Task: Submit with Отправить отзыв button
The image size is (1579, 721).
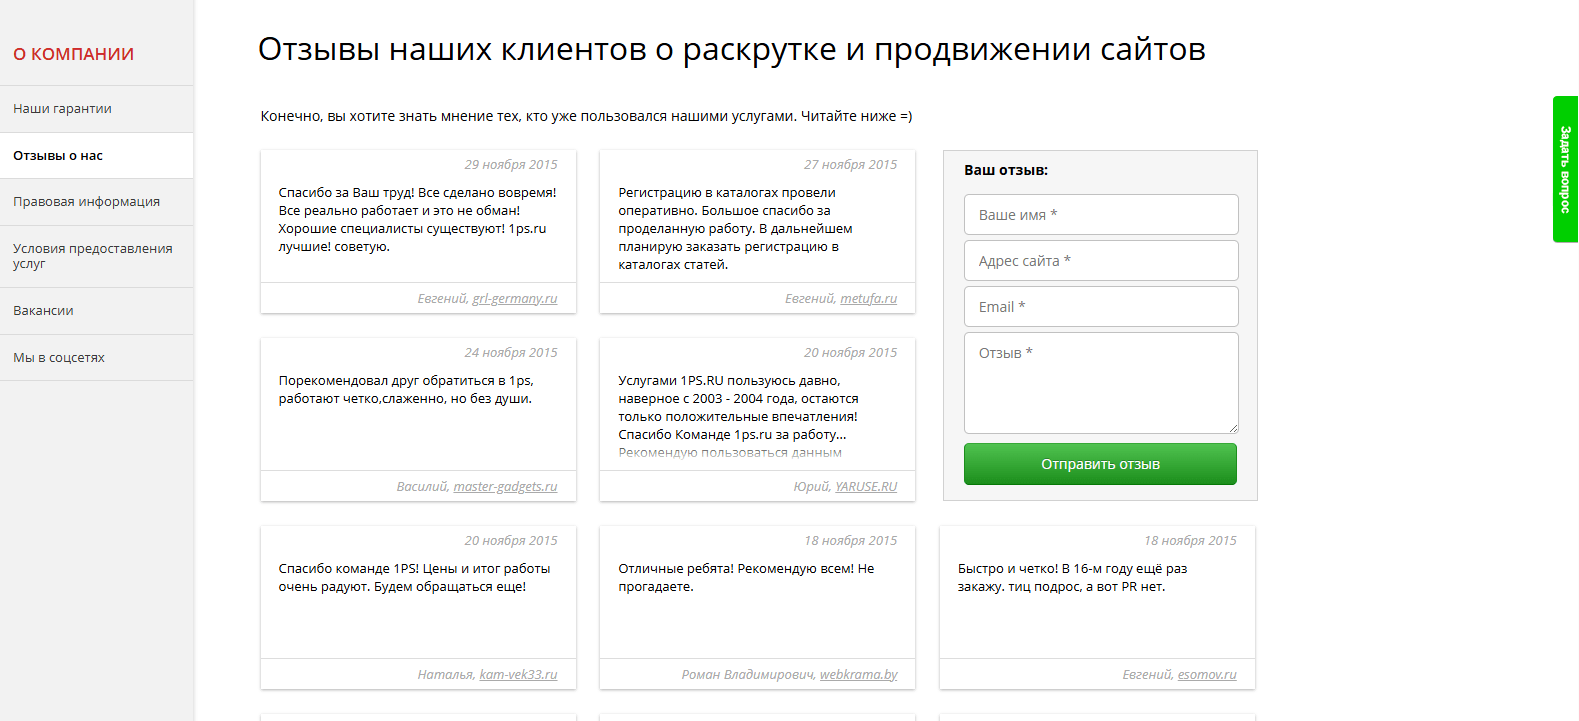Action: pos(1100,464)
